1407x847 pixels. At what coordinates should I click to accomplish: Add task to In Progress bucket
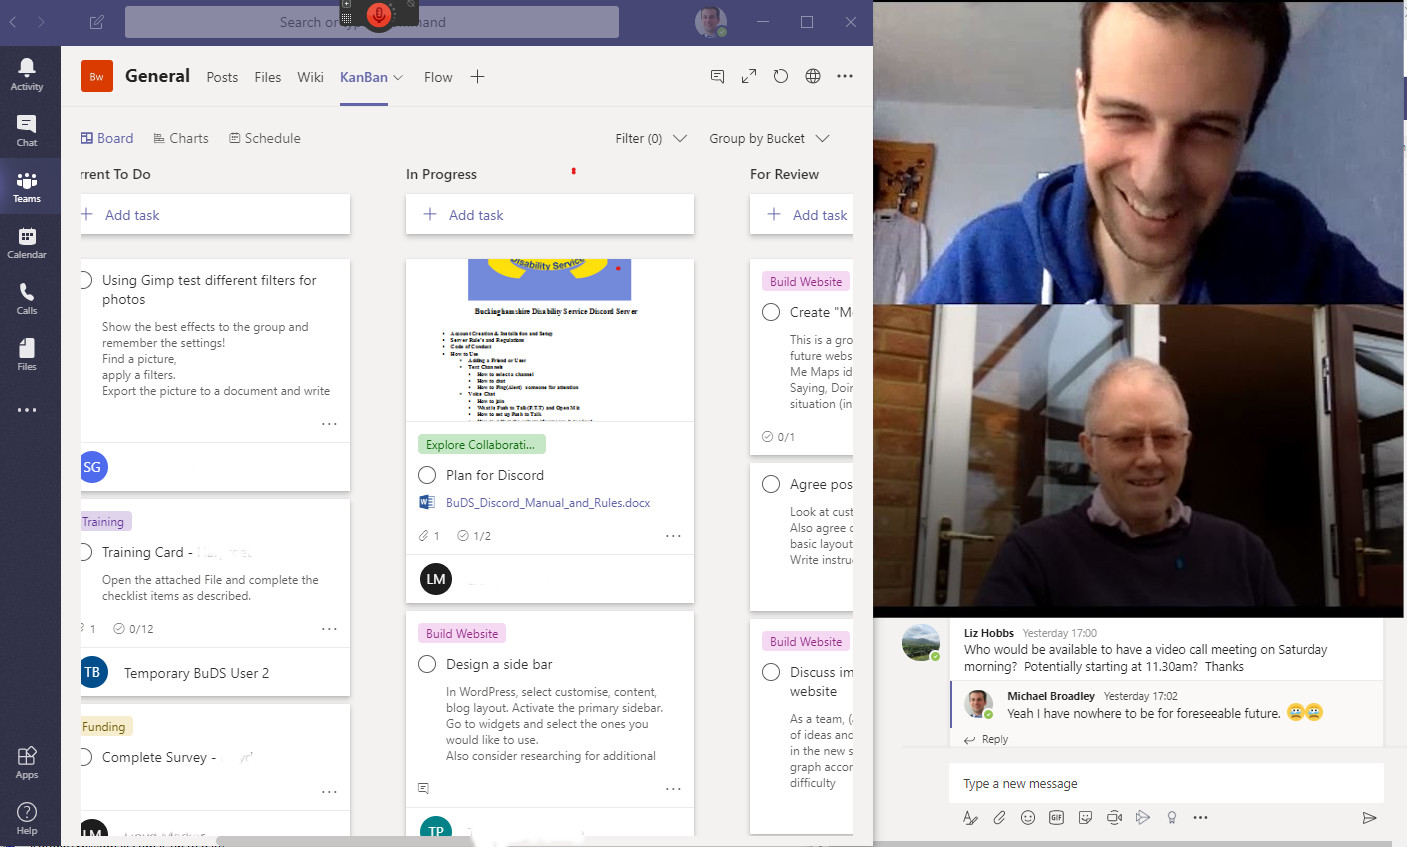click(550, 214)
